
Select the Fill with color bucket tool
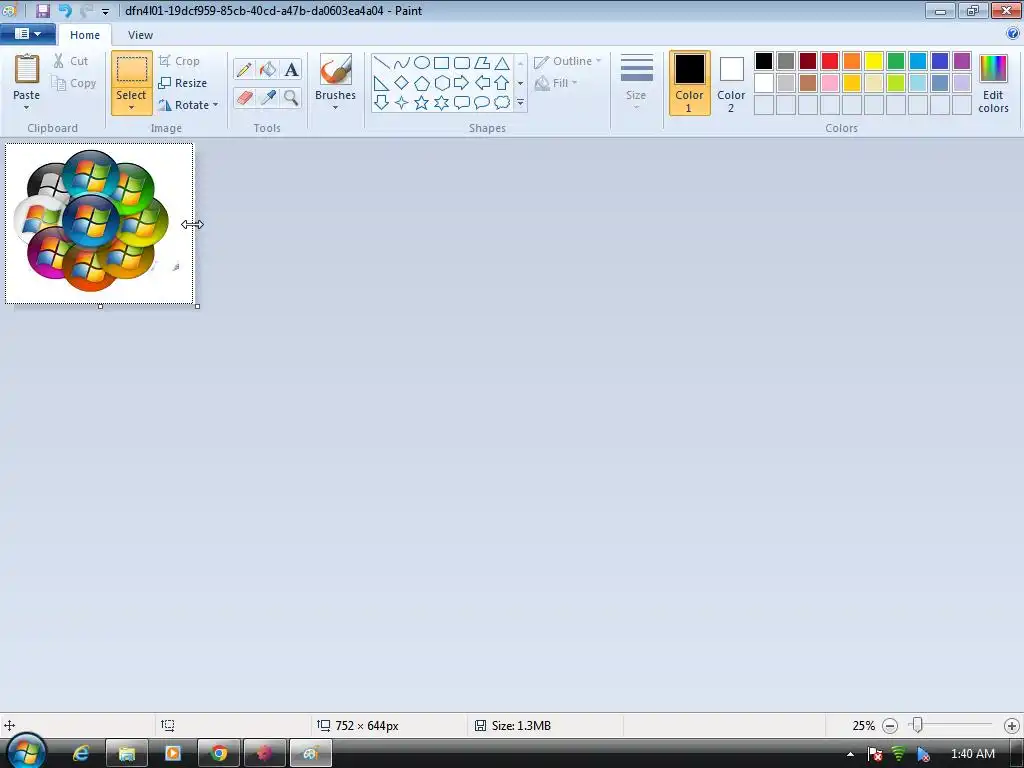[x=268, y=69]
